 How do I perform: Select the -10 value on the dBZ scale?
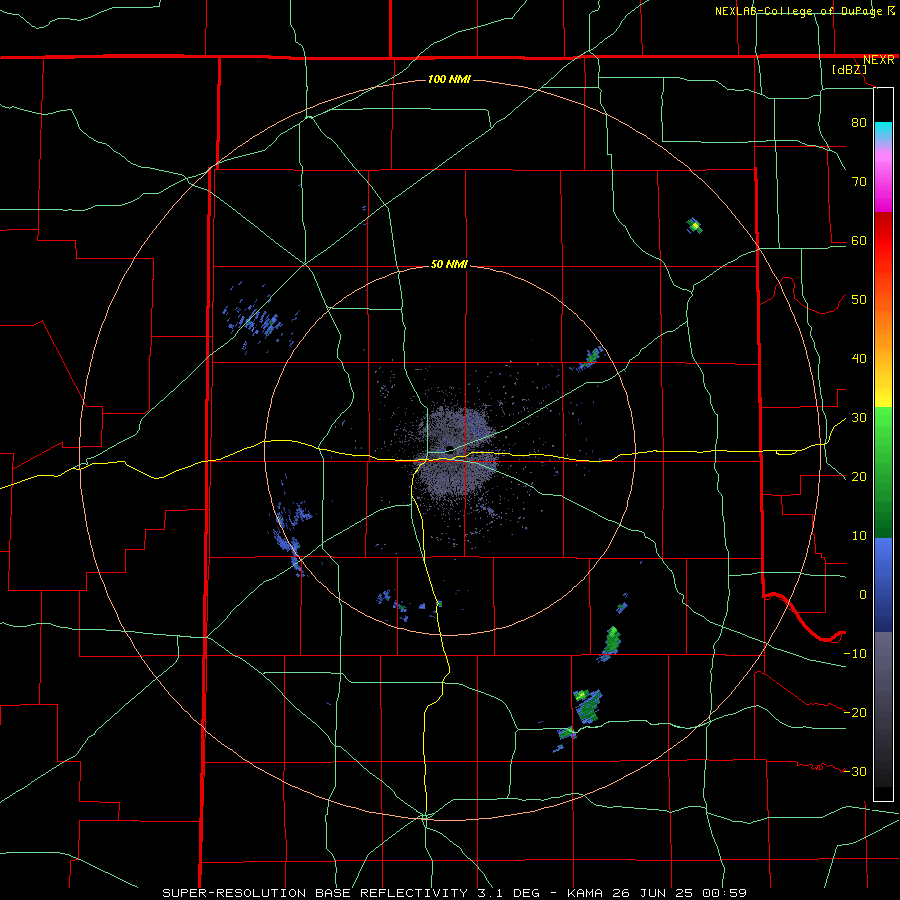855,654
